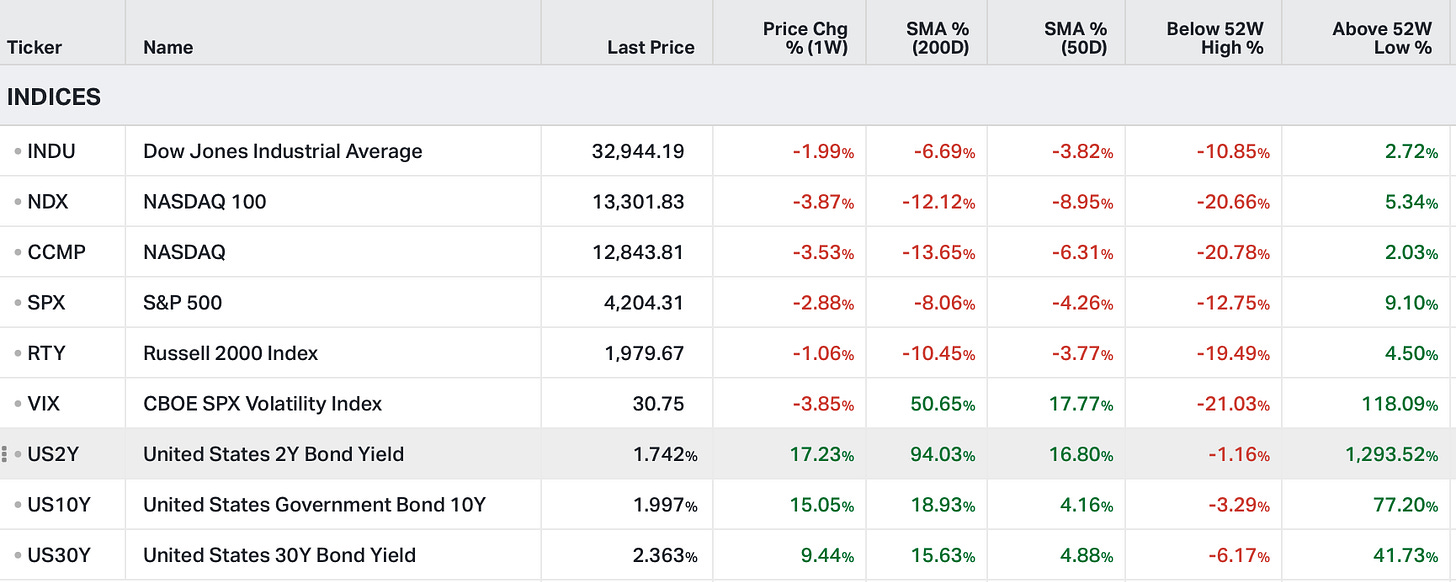Image resolution: width=1456 pixels, height=582 pixels.
Task: Click Below 52W High value -6.17%
Action: pyautogui.click(x=1238, y=555)
